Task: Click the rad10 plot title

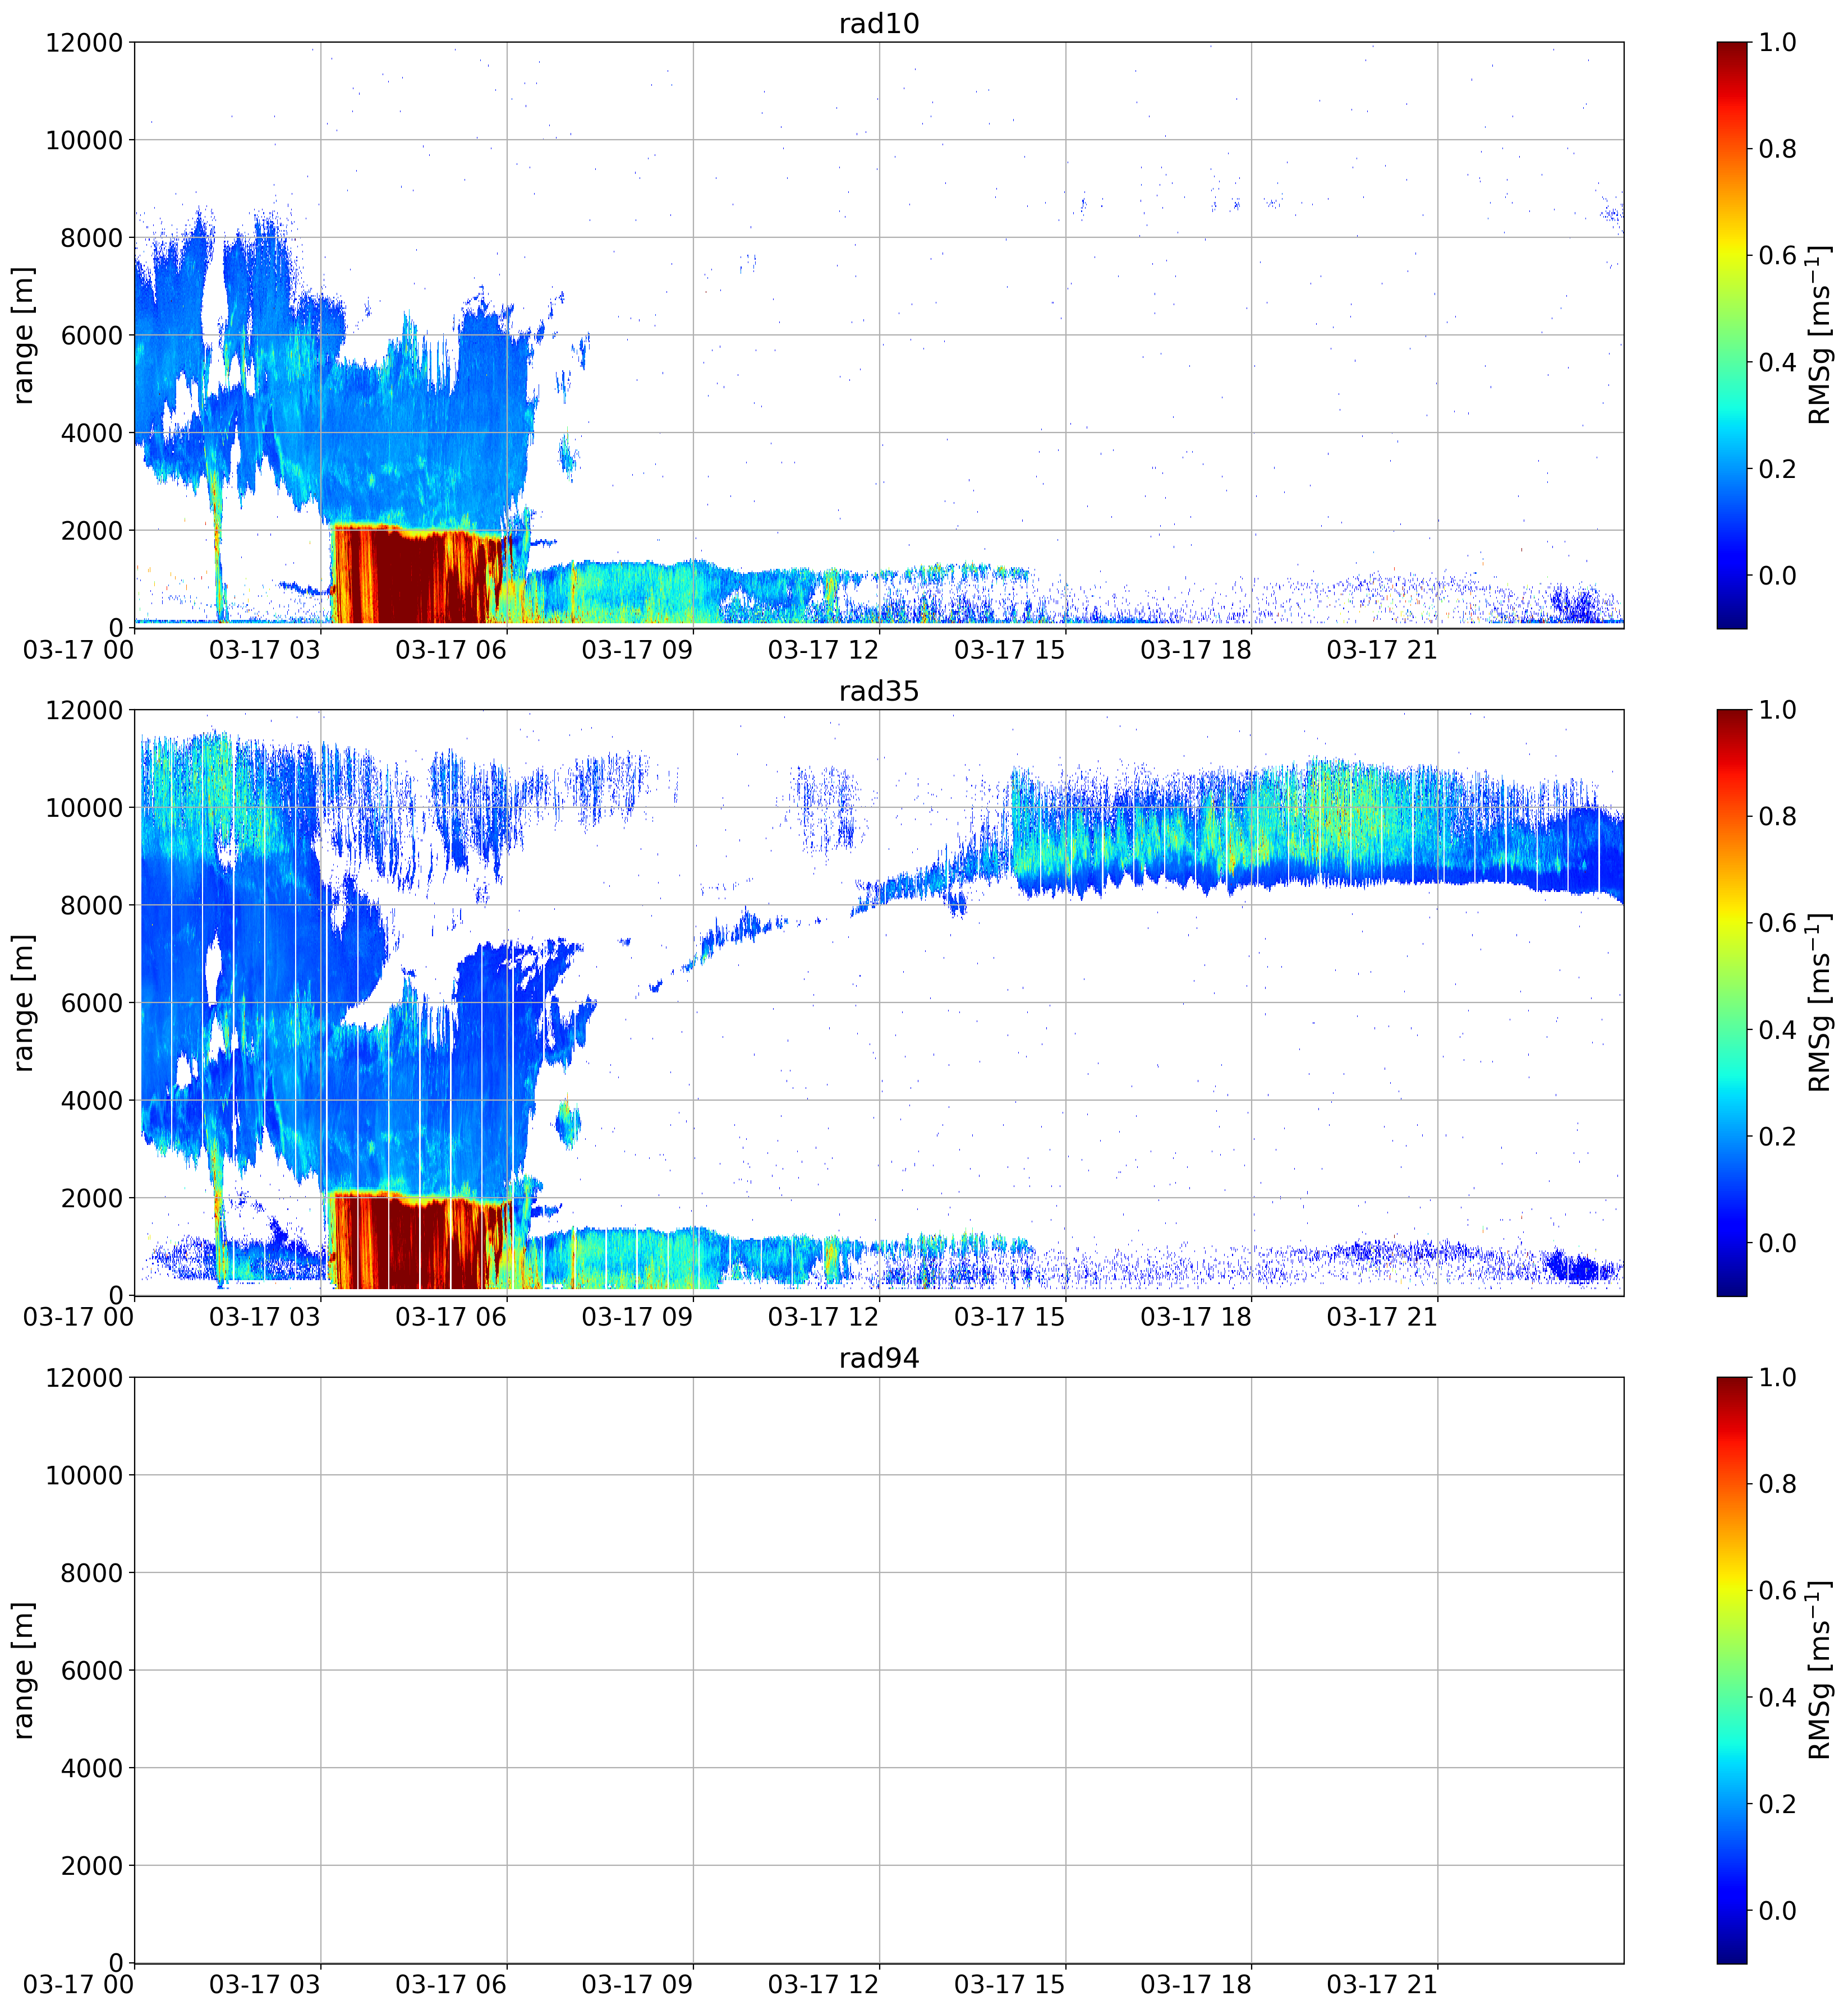Action: click(x=879, y=23)
